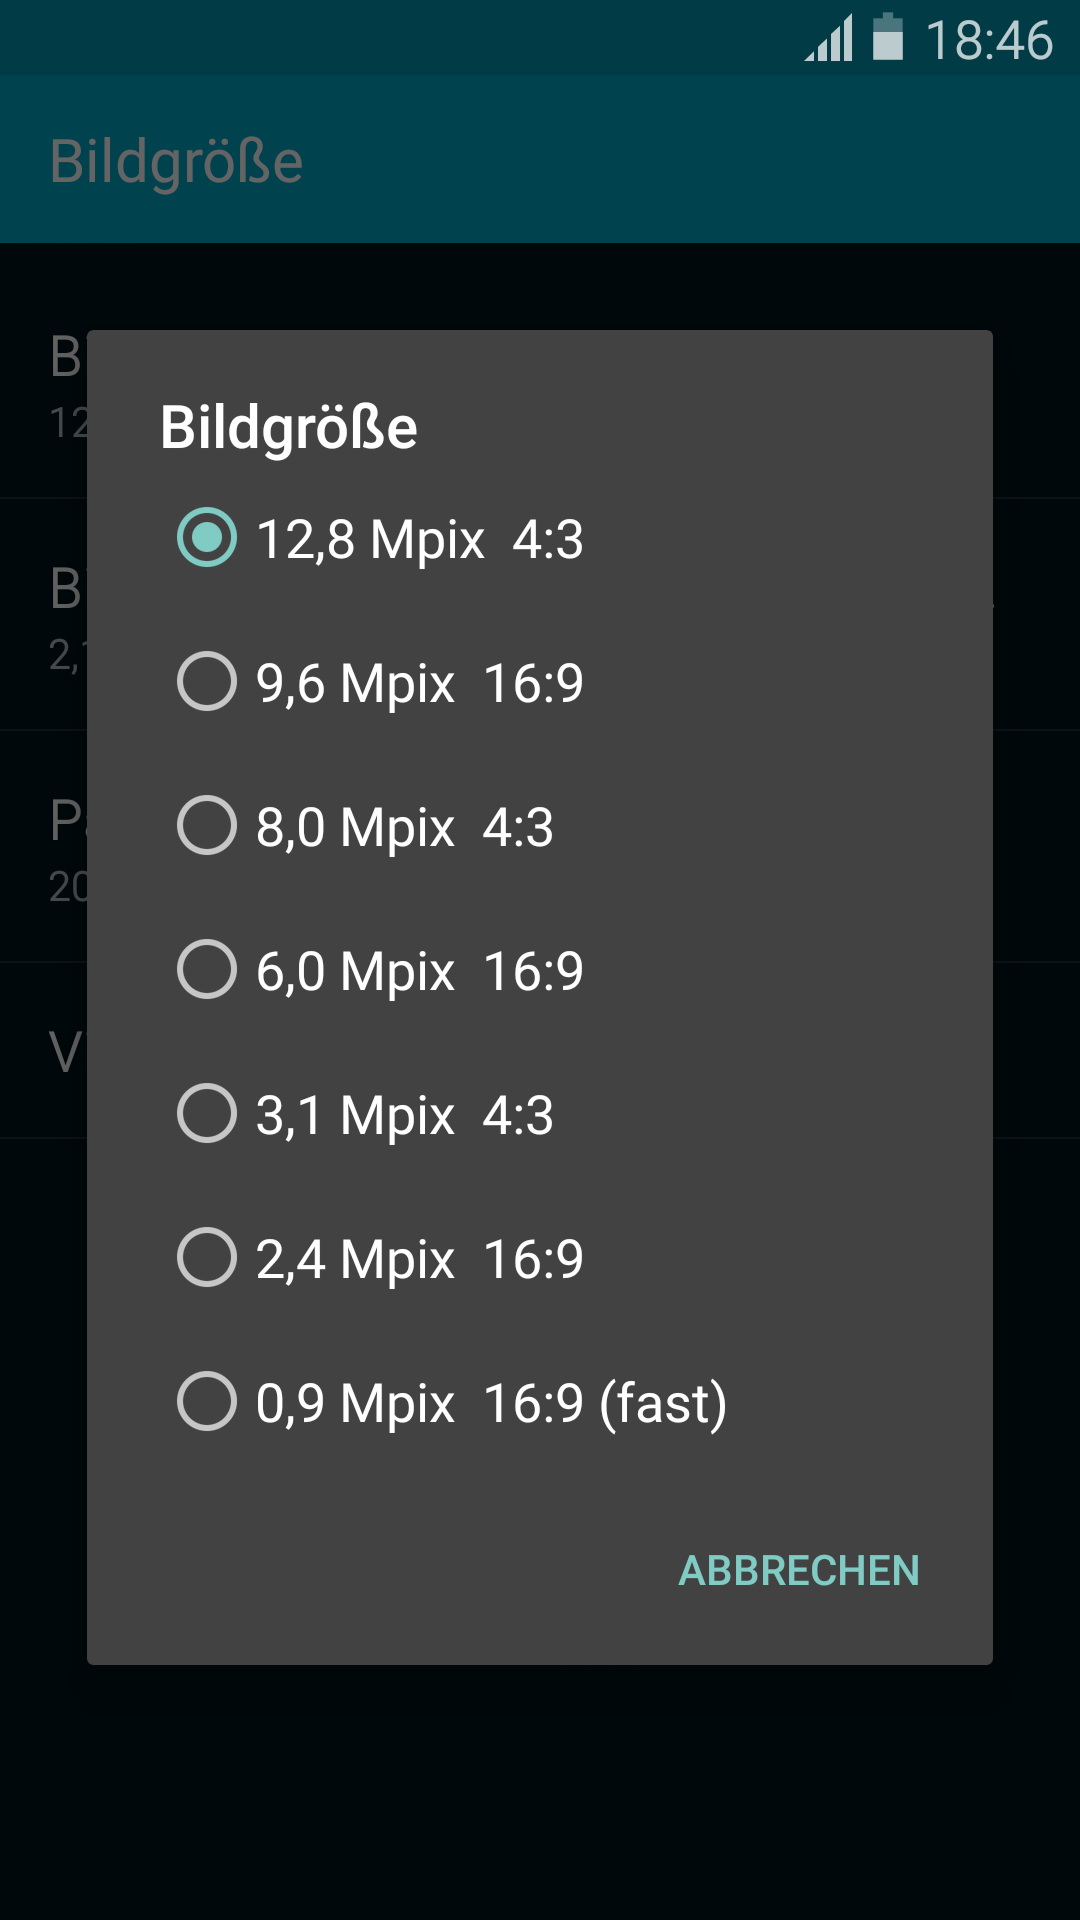The width and height of the screenshot is (1080, 1920).
Task: Tap the battery icon in status bar
Action: pos(888,38)
